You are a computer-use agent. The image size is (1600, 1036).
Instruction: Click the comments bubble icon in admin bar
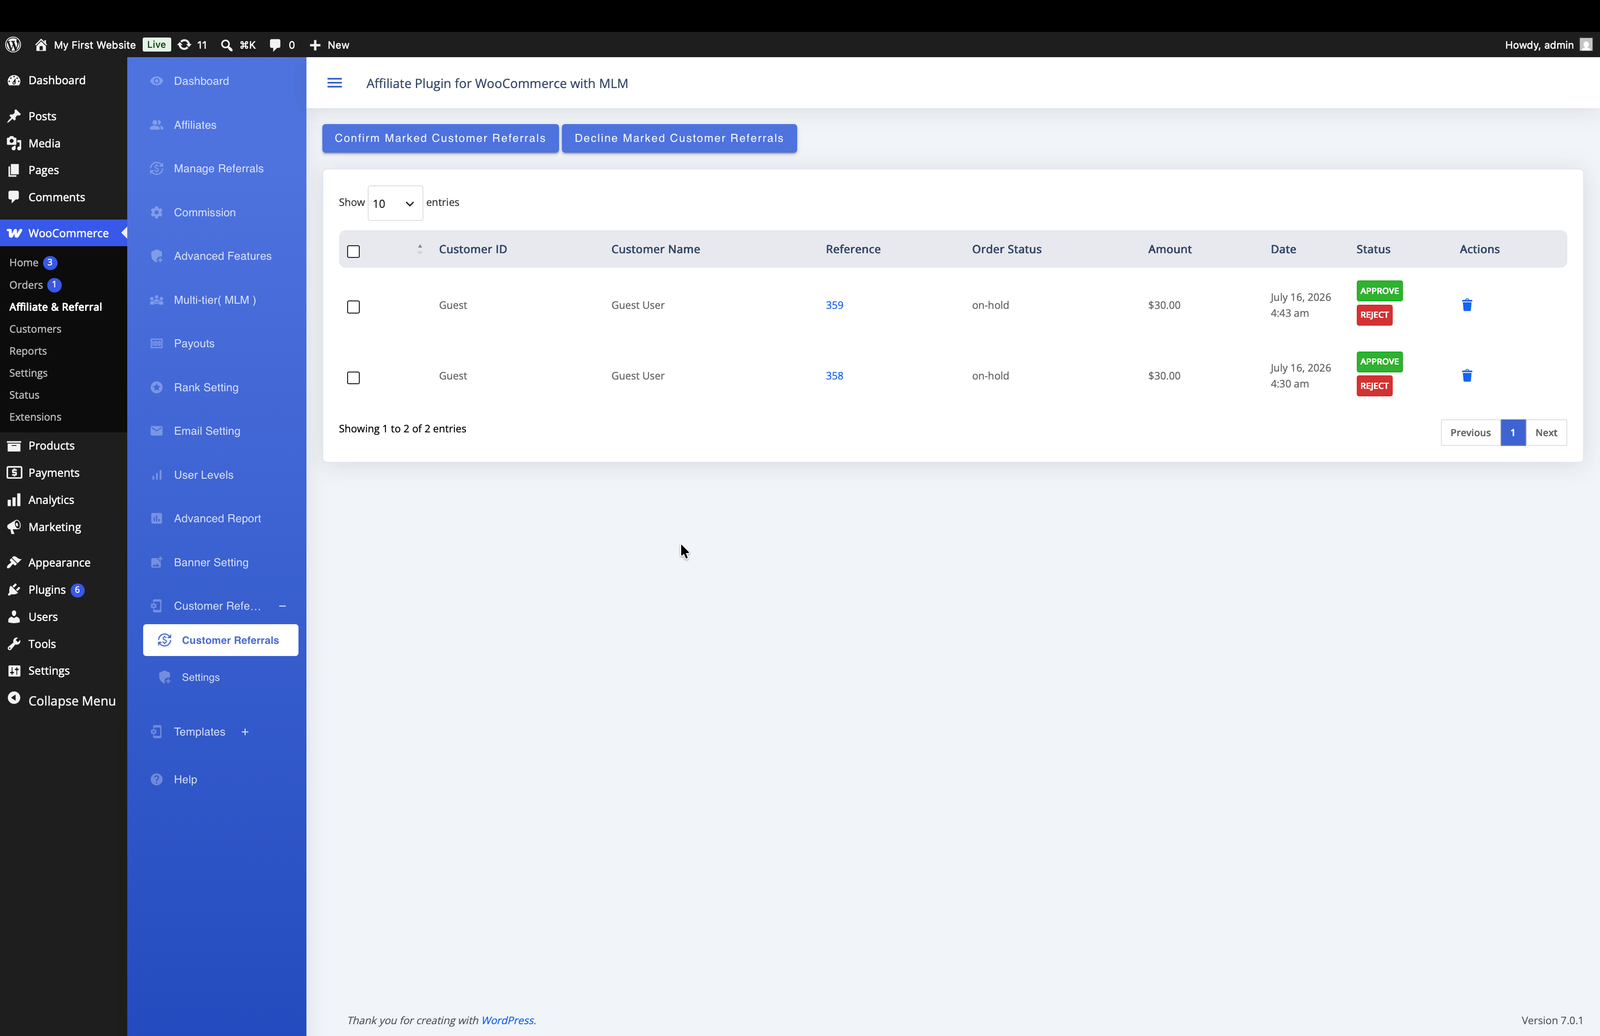pyautogui.click(x=275, y=45)
